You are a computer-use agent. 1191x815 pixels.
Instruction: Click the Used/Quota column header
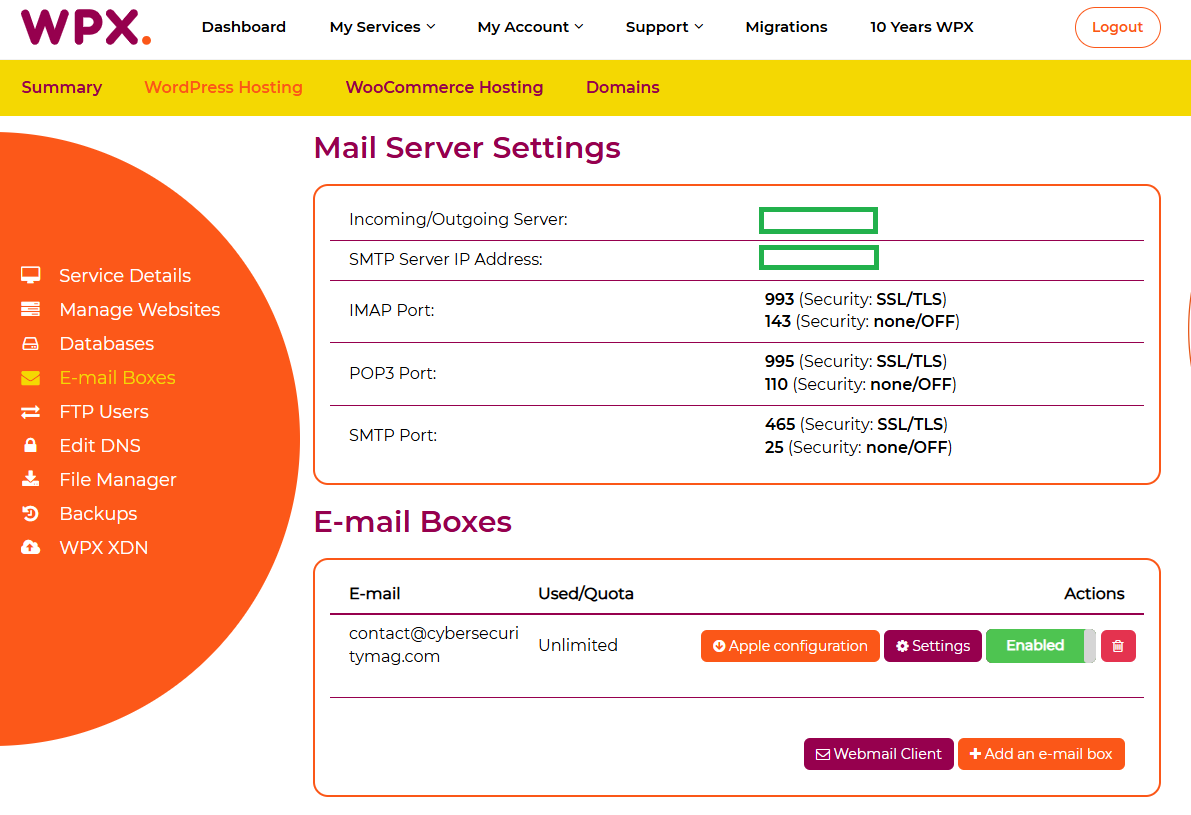[586, 594]
